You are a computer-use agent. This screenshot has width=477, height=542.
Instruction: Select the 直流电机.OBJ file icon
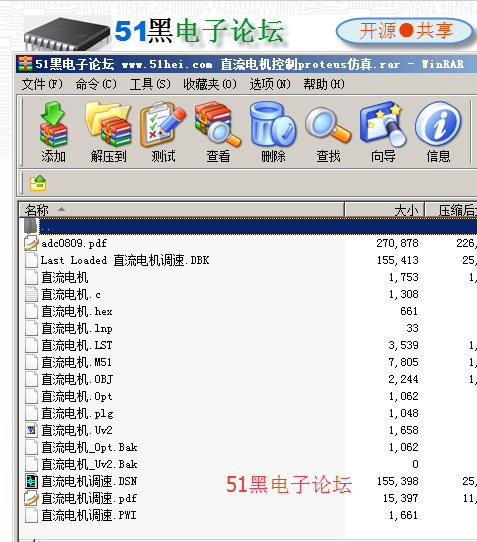pyautogui.click(x=31, y=379)
